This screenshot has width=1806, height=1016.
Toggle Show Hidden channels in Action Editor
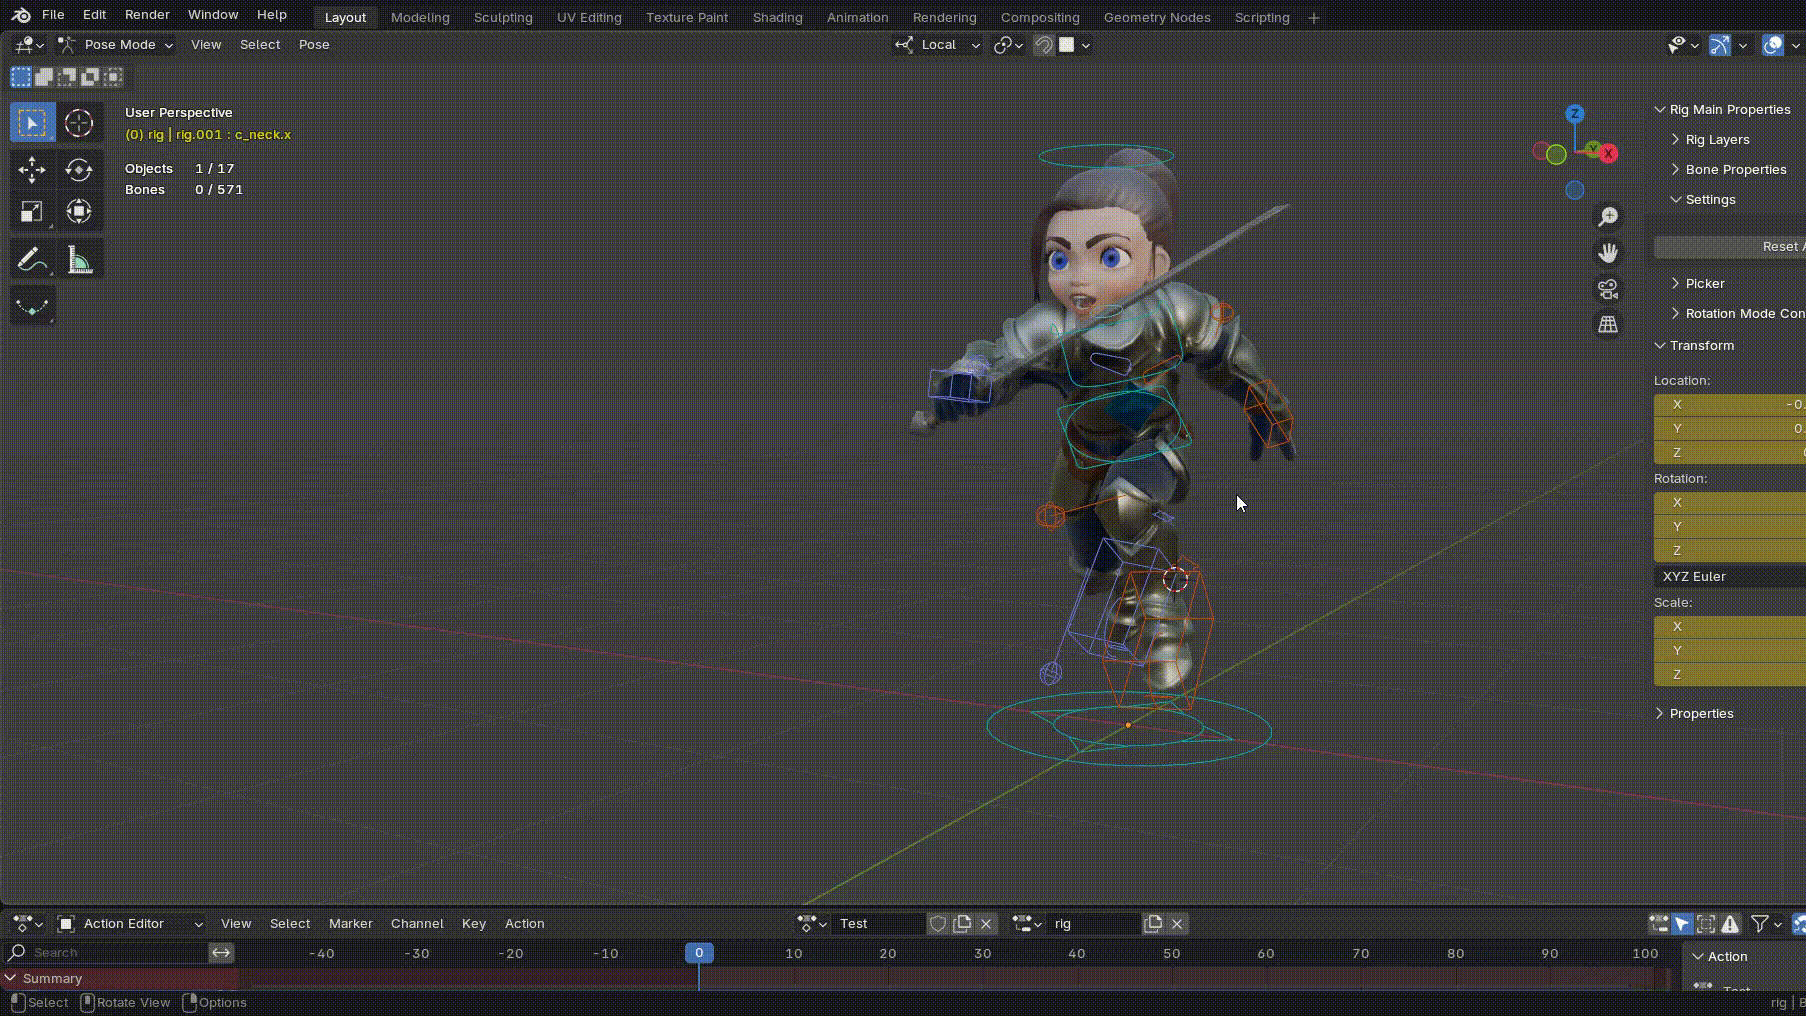tap(1706, 924)
